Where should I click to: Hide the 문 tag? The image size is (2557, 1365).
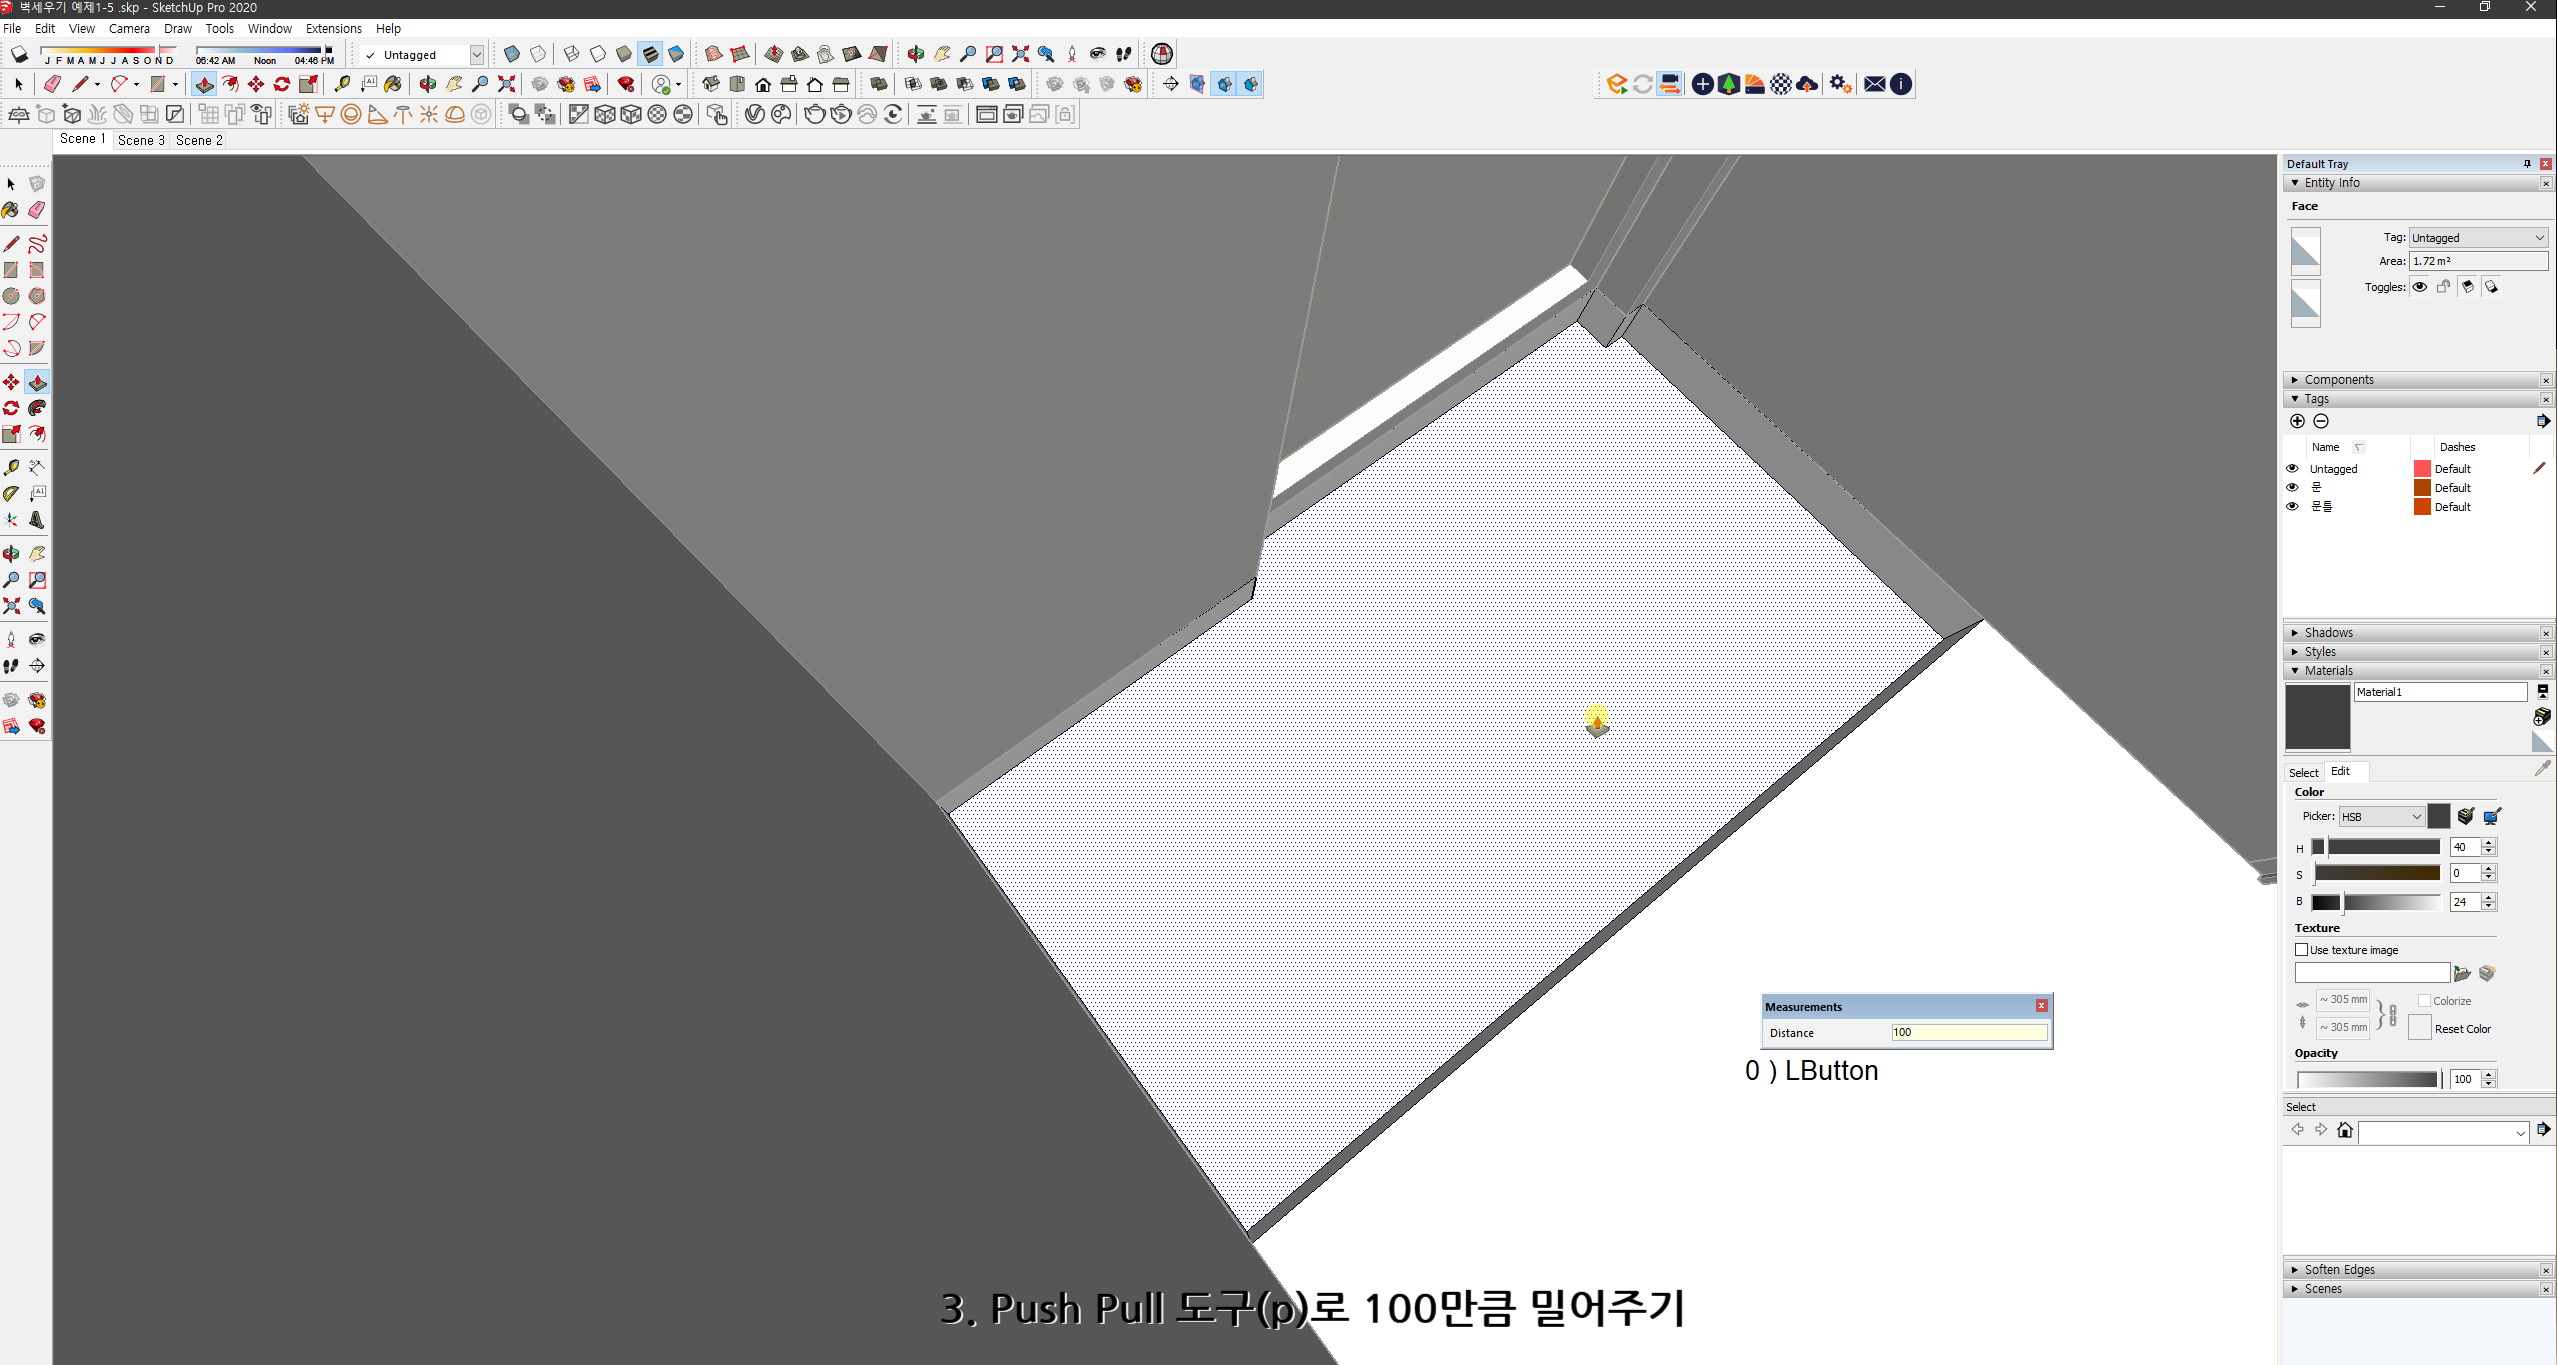(2292, 487)
